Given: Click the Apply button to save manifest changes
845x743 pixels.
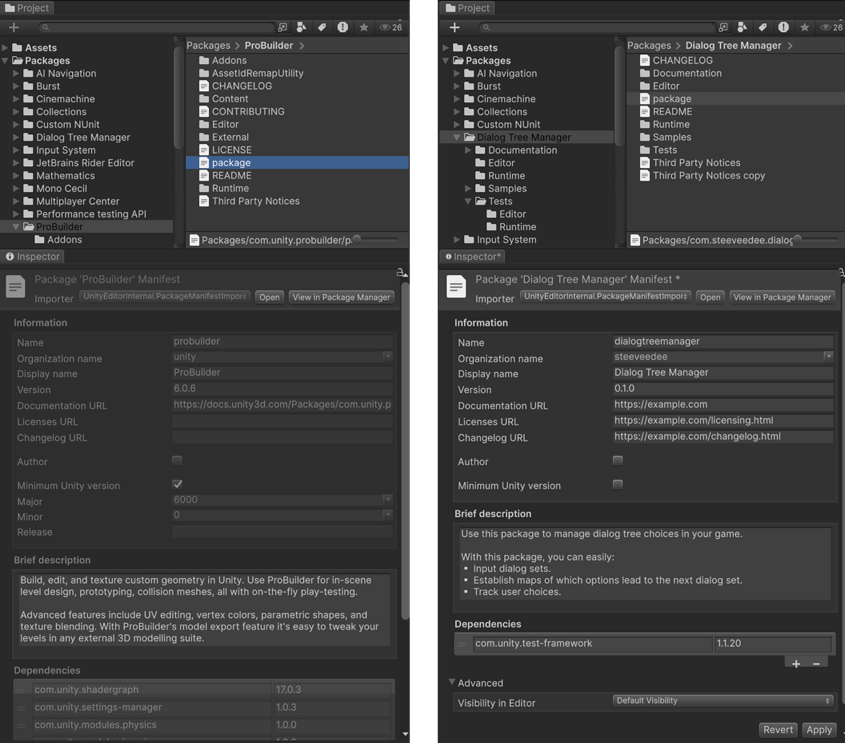Looking at the screenshot, I should 819,729.
